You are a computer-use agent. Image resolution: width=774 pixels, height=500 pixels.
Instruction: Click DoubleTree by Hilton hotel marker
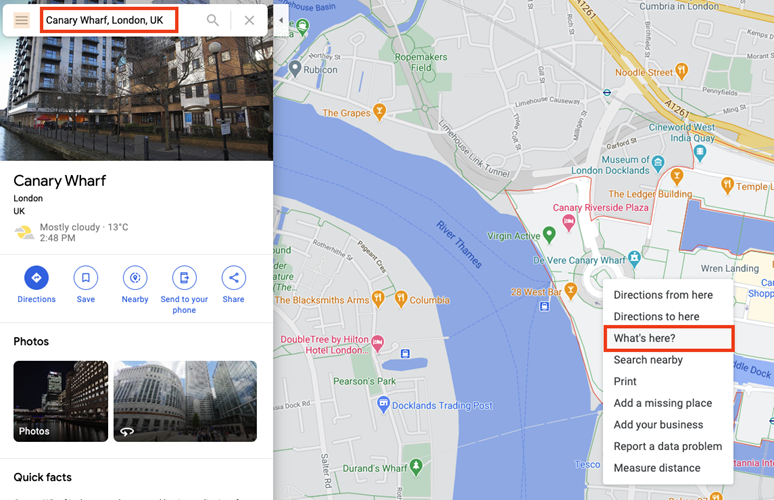378,342
